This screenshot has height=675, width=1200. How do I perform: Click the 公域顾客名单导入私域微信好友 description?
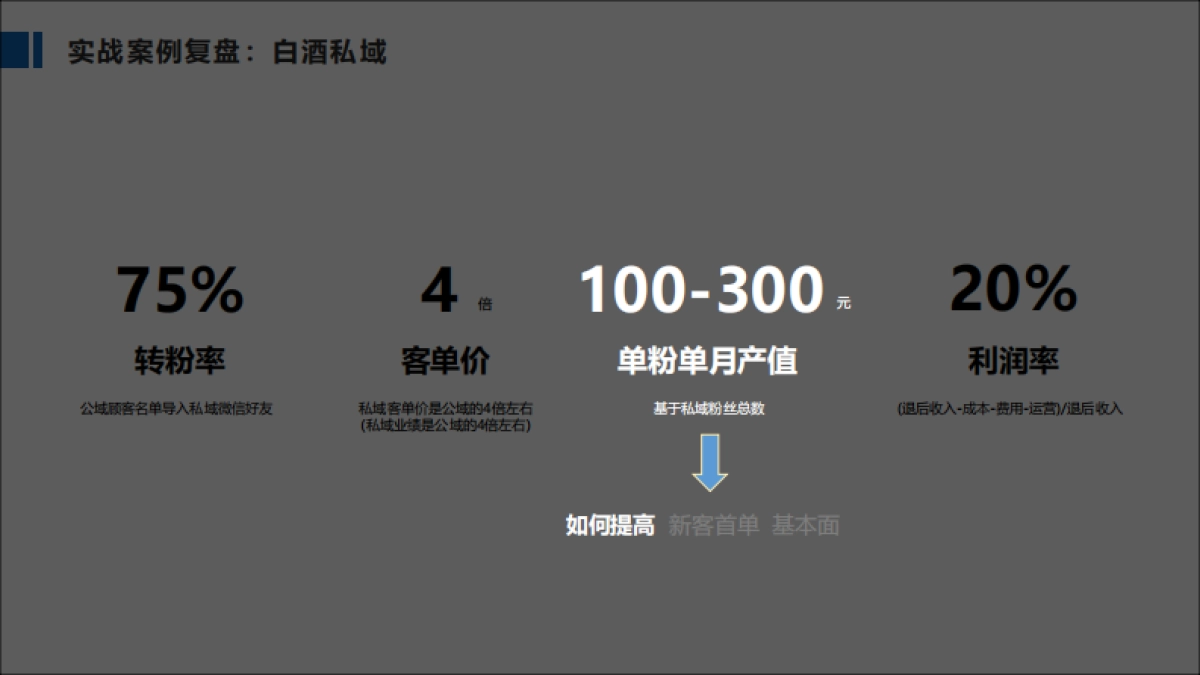click(176, 409)
